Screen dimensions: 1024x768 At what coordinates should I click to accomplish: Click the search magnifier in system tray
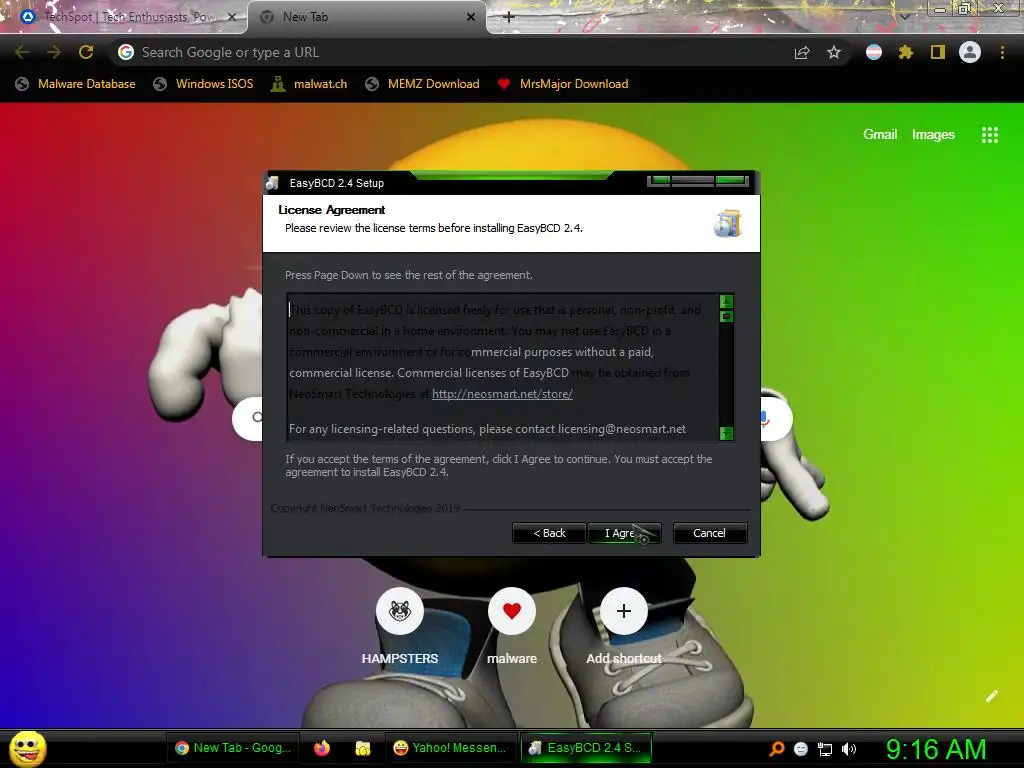[776, 749]
